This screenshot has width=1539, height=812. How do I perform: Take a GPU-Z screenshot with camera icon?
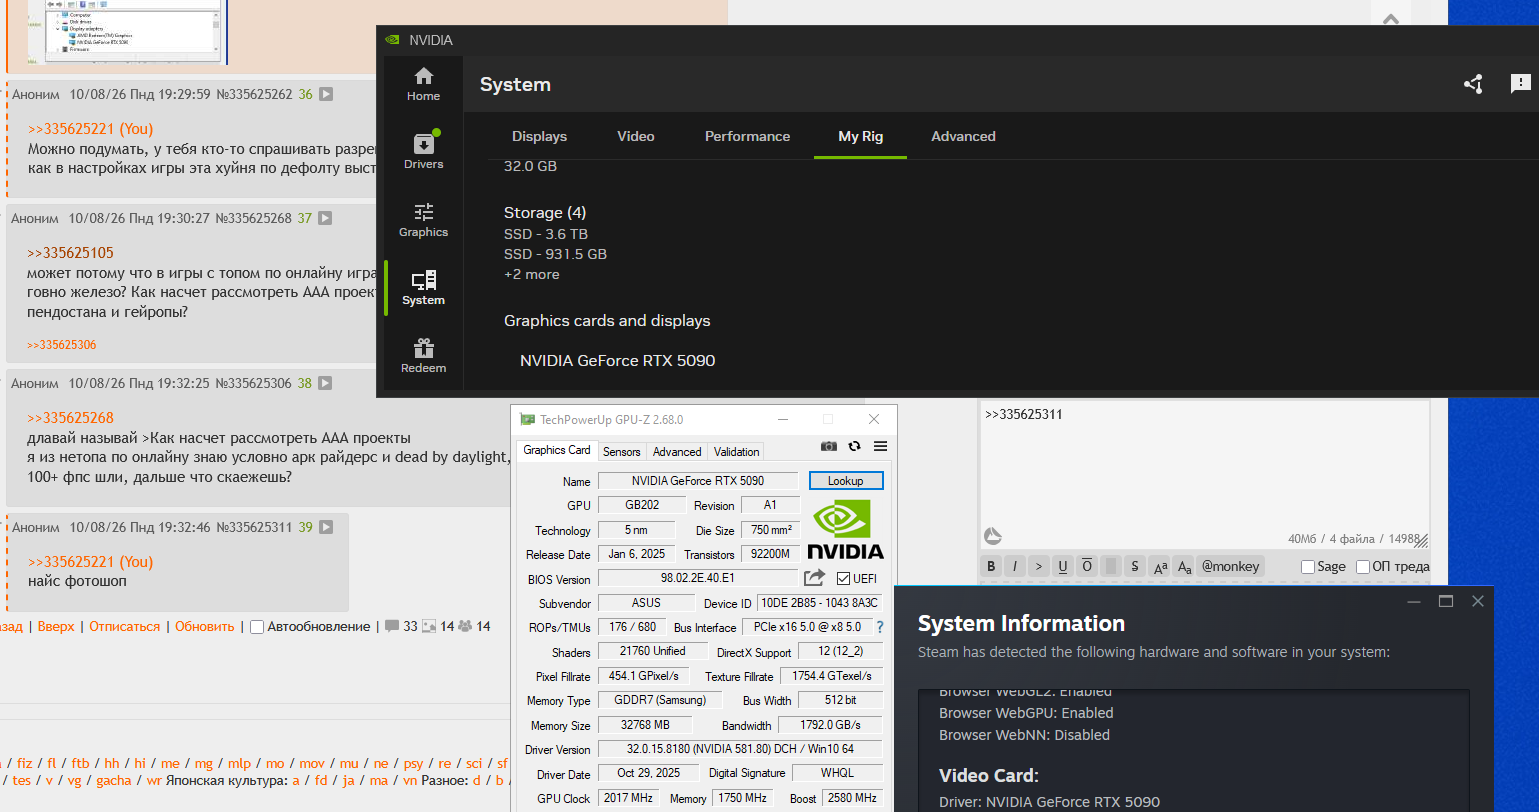point(829,446)
